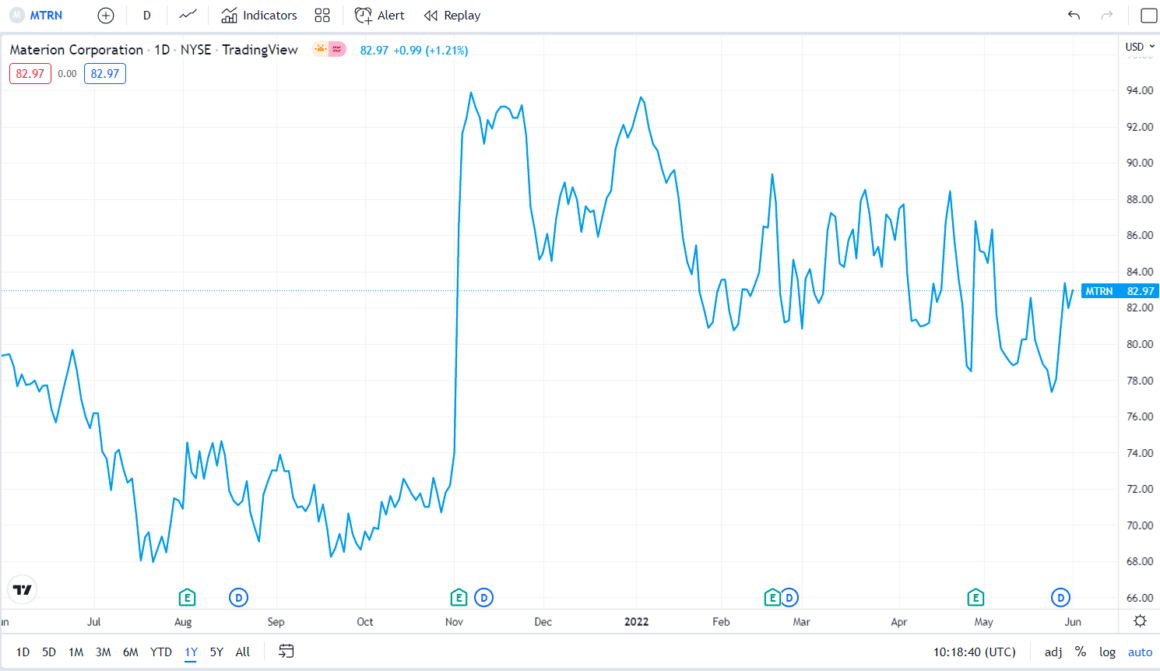Image resolution: width=1160 pixels, height=671 pixels.
Task: Create an alert with the Alert clock icon
Action: (x=379, y=15)
